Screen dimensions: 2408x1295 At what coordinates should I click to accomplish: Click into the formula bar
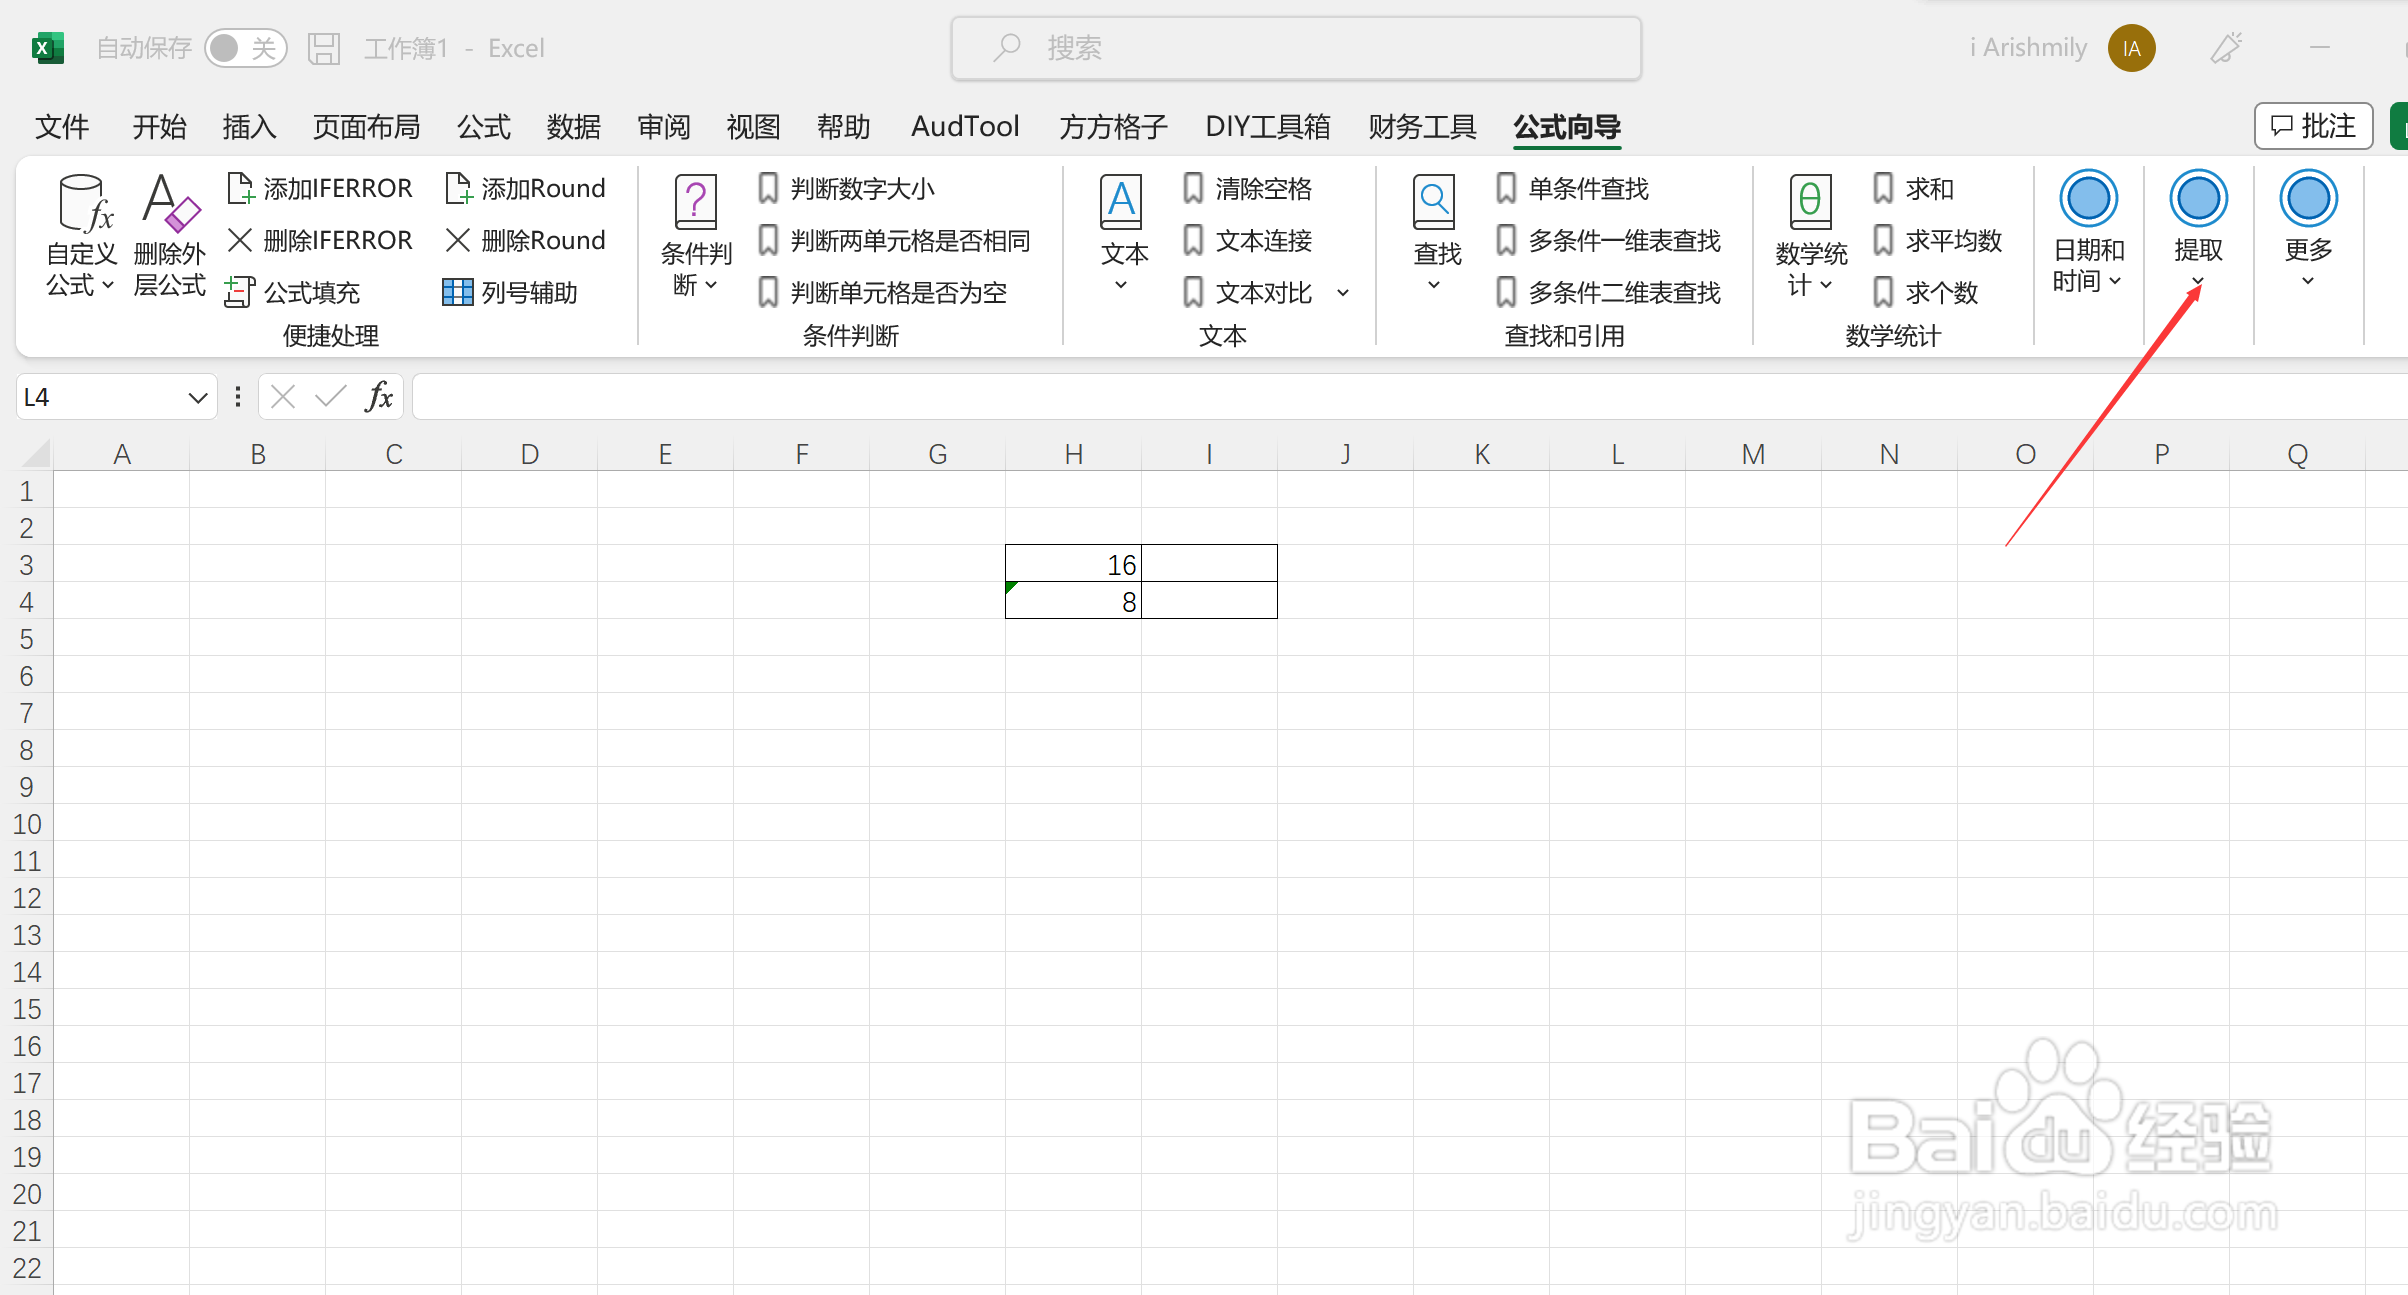click(1410, 397)
